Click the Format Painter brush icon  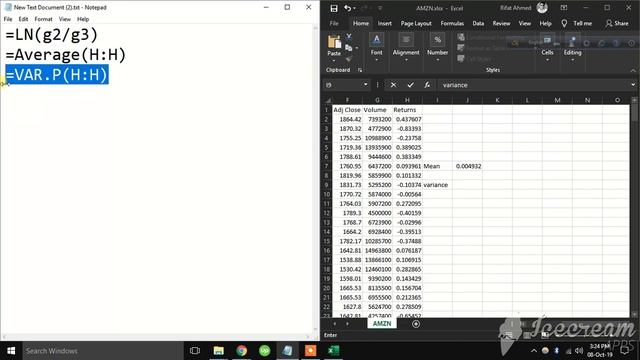349,59
